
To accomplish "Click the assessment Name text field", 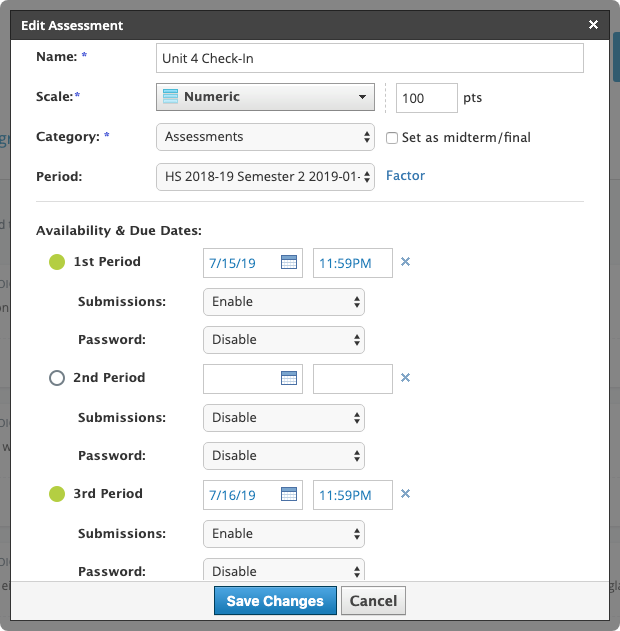I will tap(369, 58).
